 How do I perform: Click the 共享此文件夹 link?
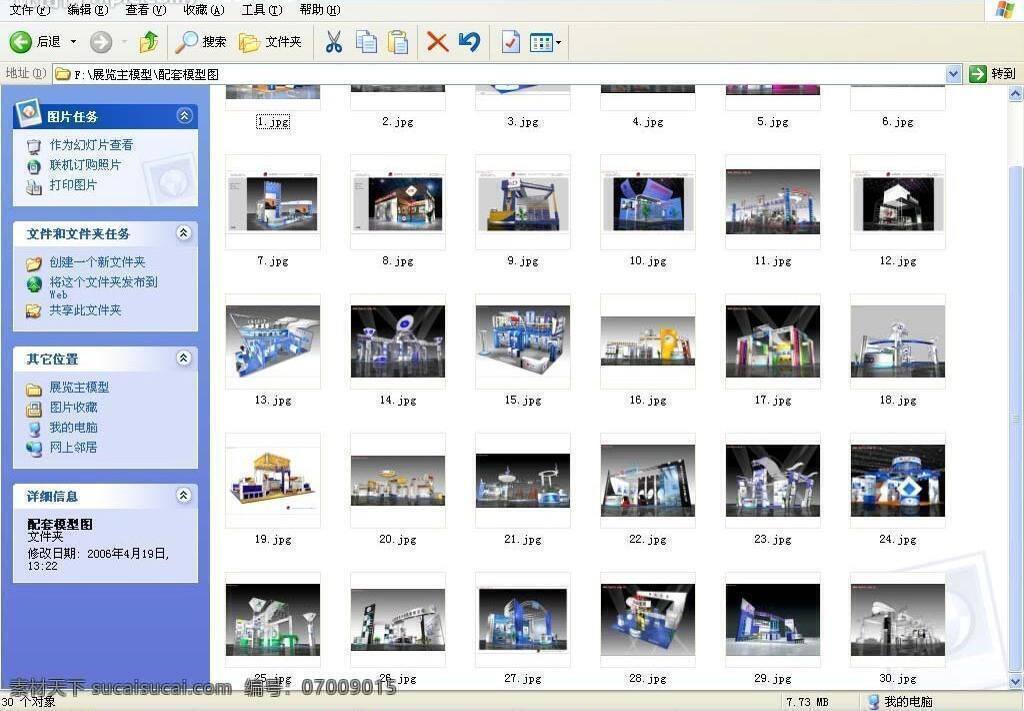click(x=86, y=310)
